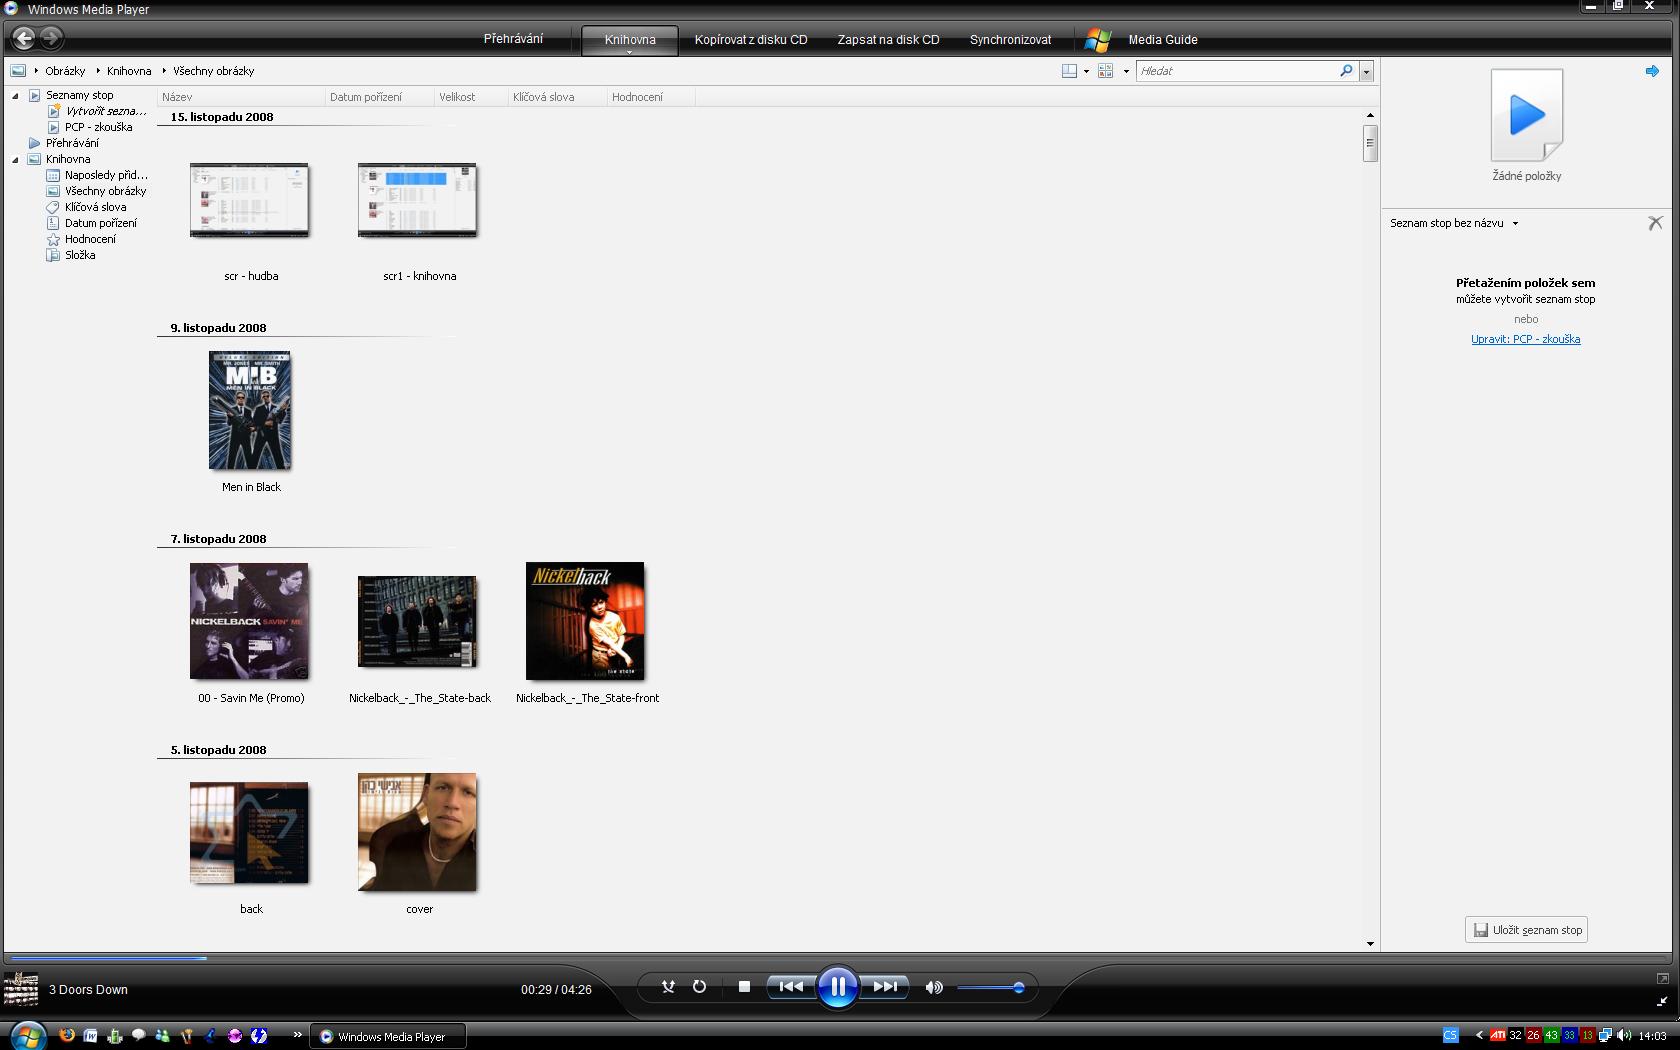Go forward with the Forward arrow button

(x=51, y=38)
